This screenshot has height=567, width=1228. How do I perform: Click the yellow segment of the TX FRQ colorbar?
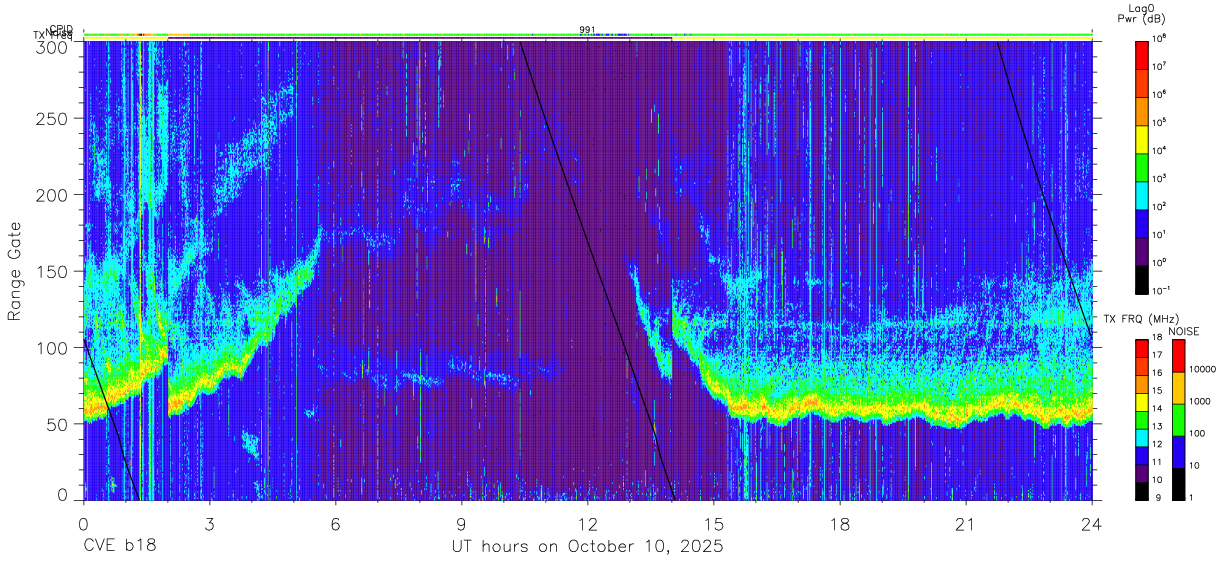(x=1142, y=400)
